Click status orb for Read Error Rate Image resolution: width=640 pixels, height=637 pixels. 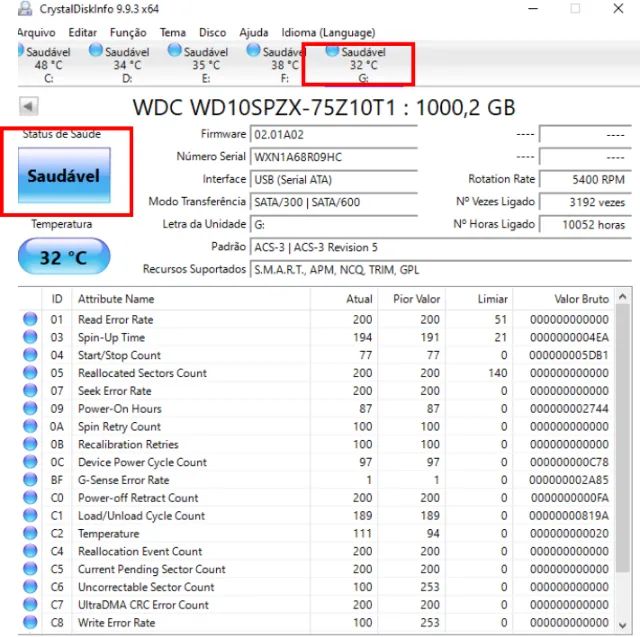[30, 319]
